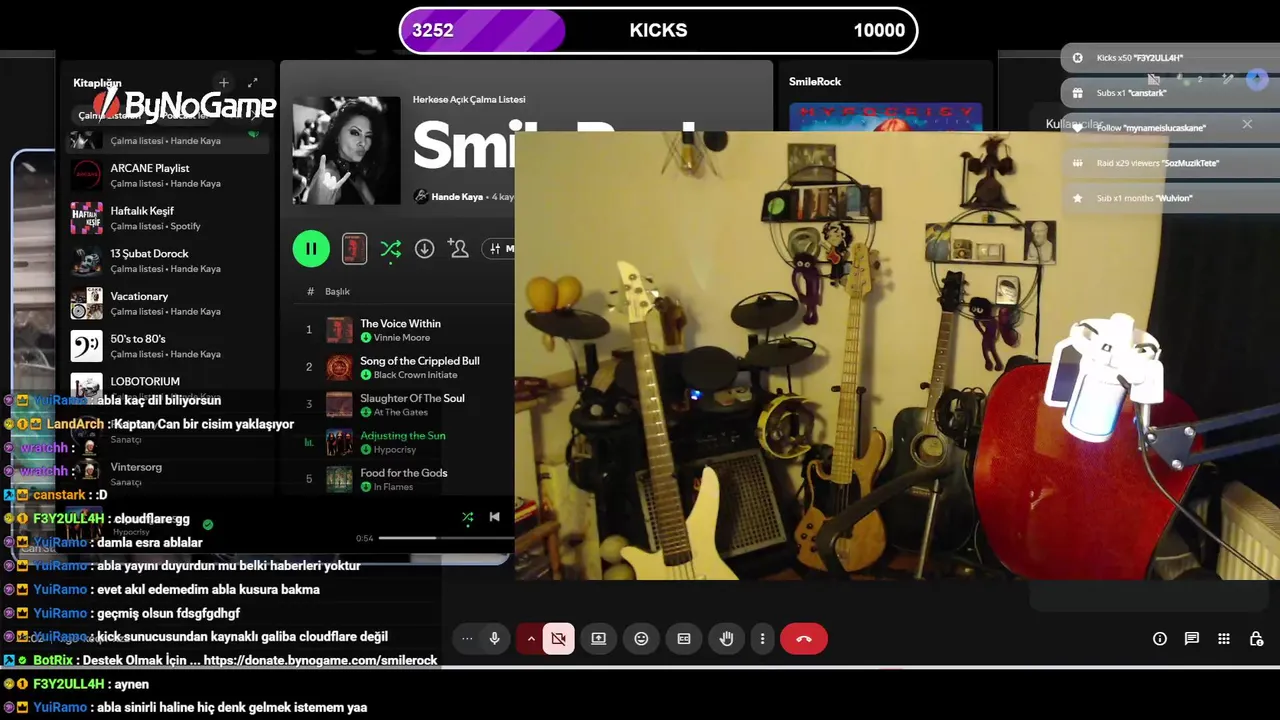Expand camera options chevron

coord(531,639)
